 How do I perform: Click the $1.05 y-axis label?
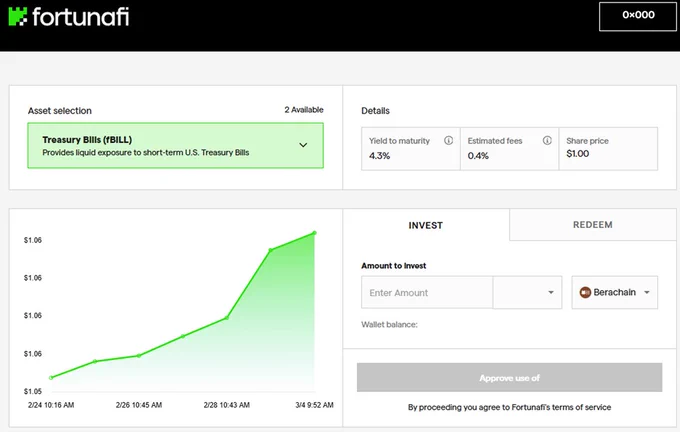coord(33,391)
